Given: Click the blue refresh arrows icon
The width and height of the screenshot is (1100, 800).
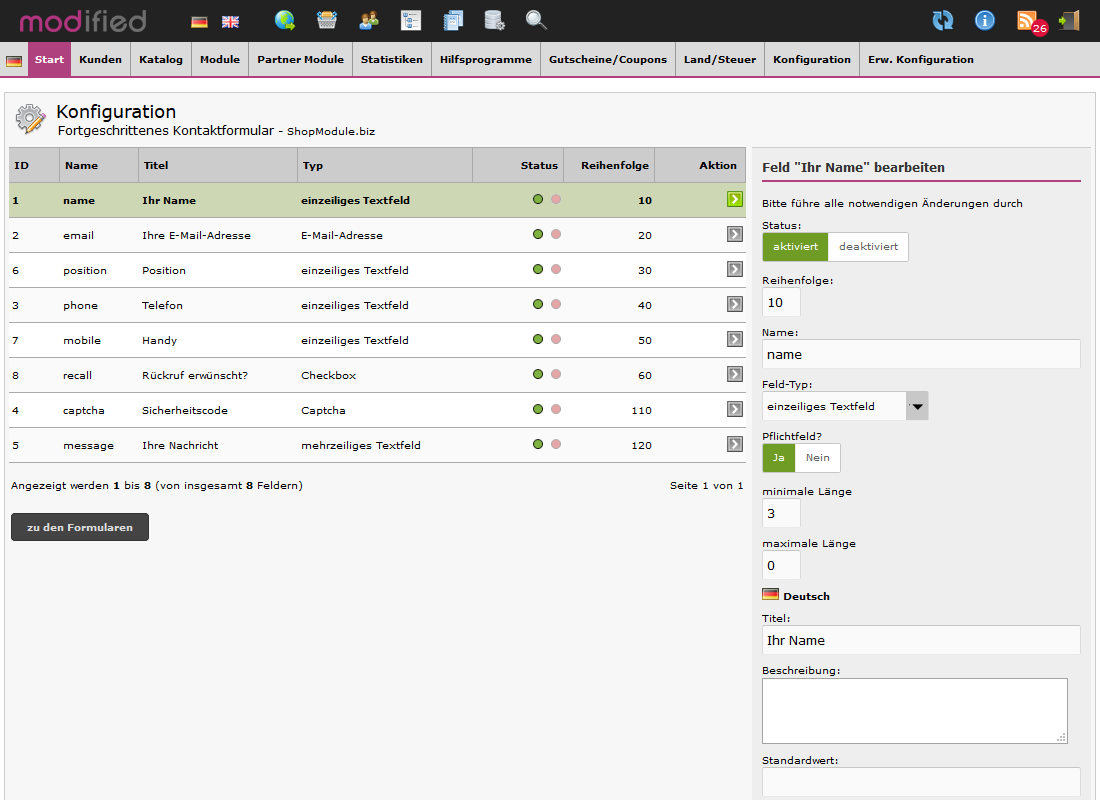Looking at the screenshot, I should coord(942,20).
